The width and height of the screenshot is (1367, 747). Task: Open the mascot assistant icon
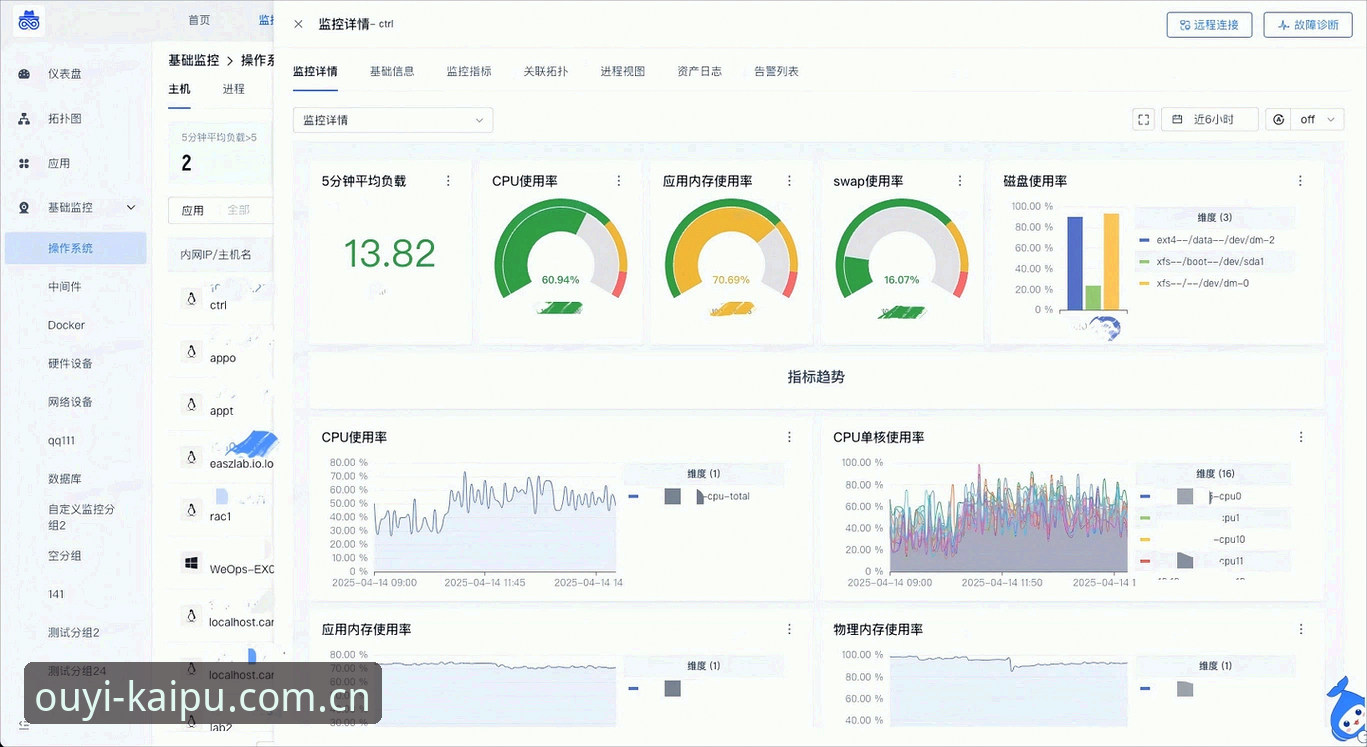(1345, 710)
